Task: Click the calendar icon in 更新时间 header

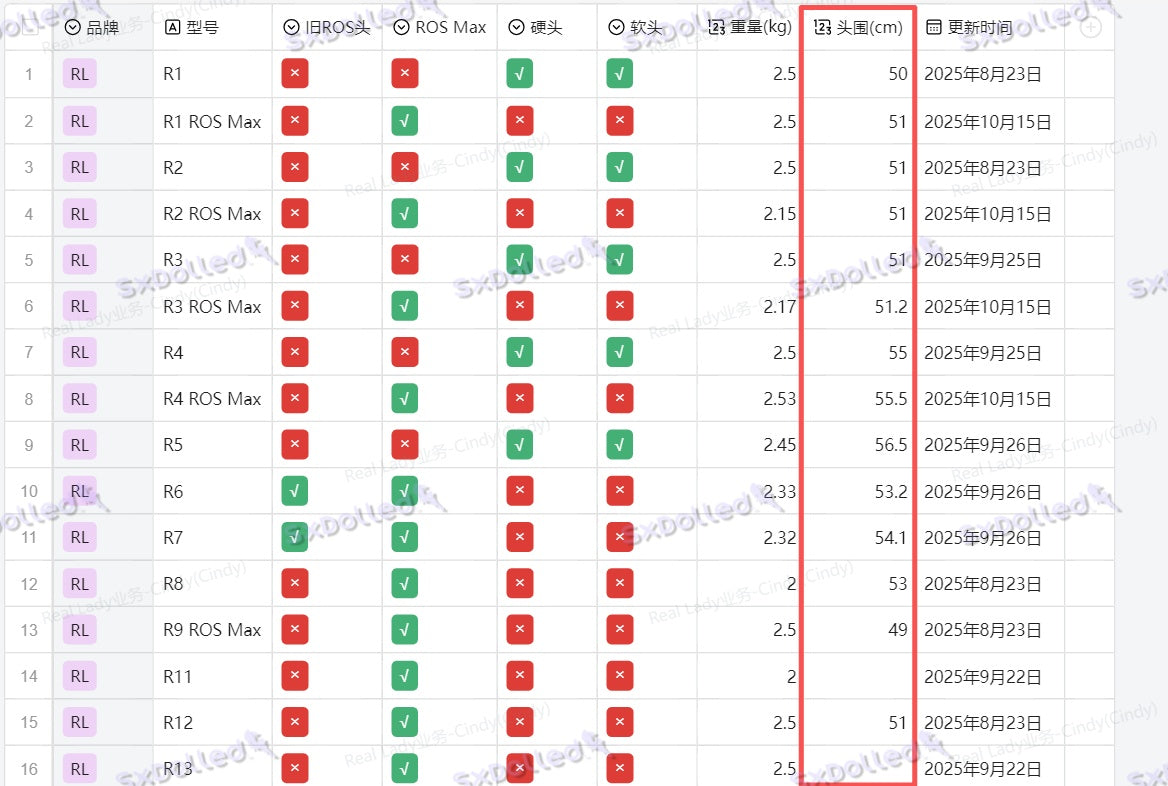Action: 933,28
